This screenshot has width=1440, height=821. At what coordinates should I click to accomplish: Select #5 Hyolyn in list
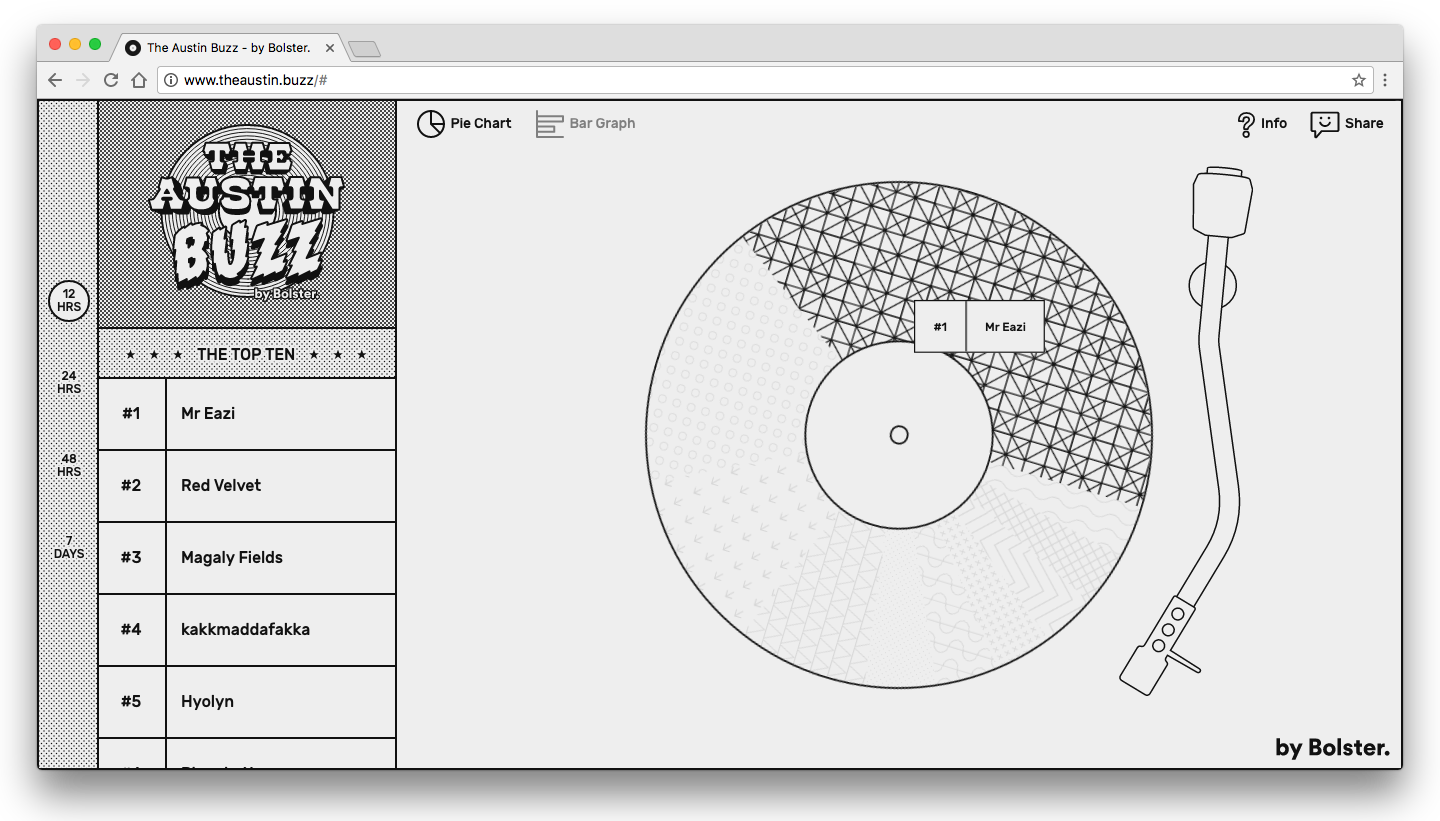pos(247,702)
